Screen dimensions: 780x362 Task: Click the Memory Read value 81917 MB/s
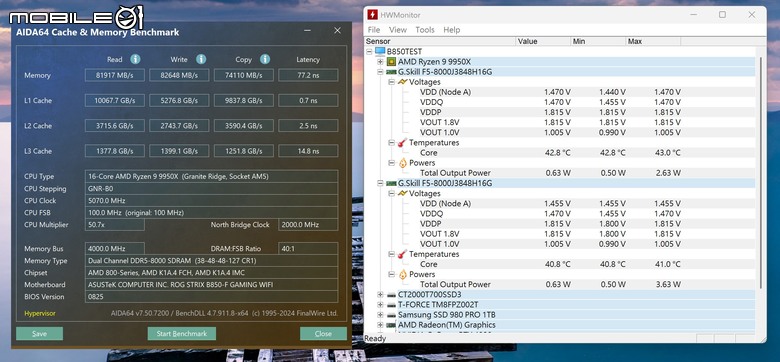pyautogui.click(x=115, y=75)
